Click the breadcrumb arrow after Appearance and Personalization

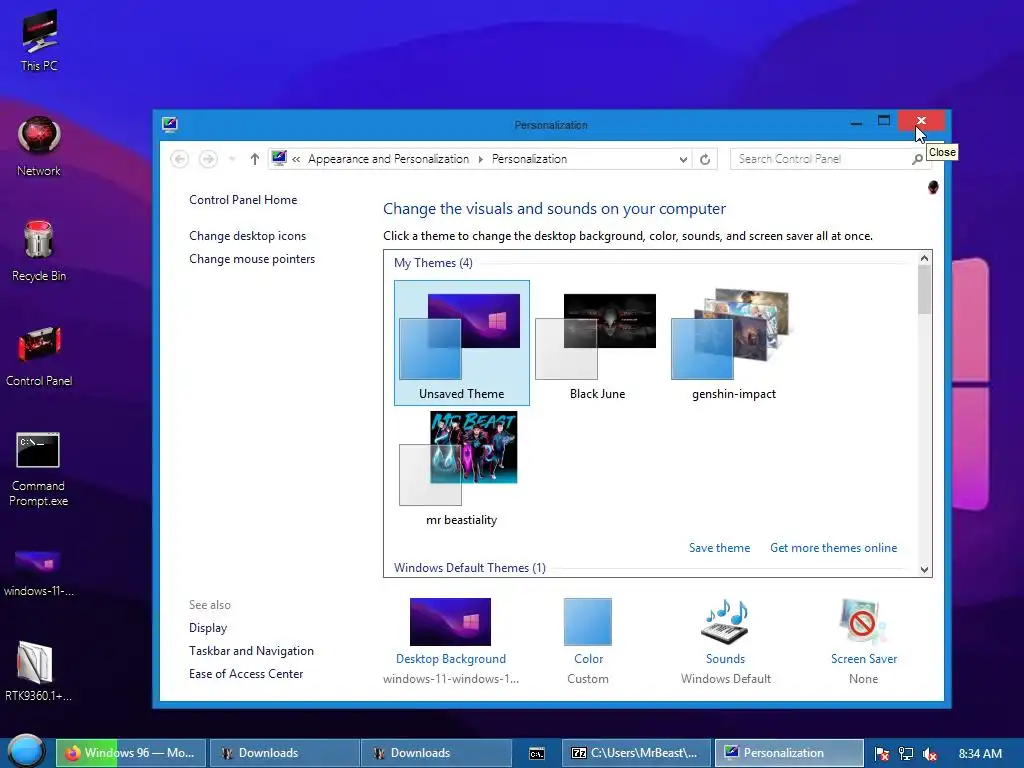481,159
